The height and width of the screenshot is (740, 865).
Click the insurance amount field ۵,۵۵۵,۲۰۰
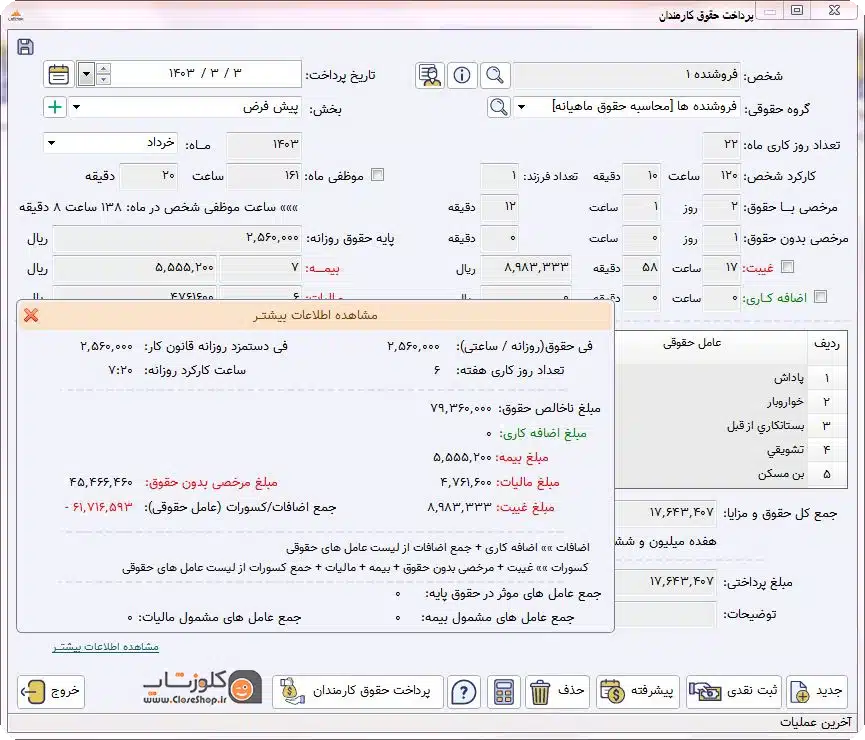pyautogui.click(x=135, y=268)
